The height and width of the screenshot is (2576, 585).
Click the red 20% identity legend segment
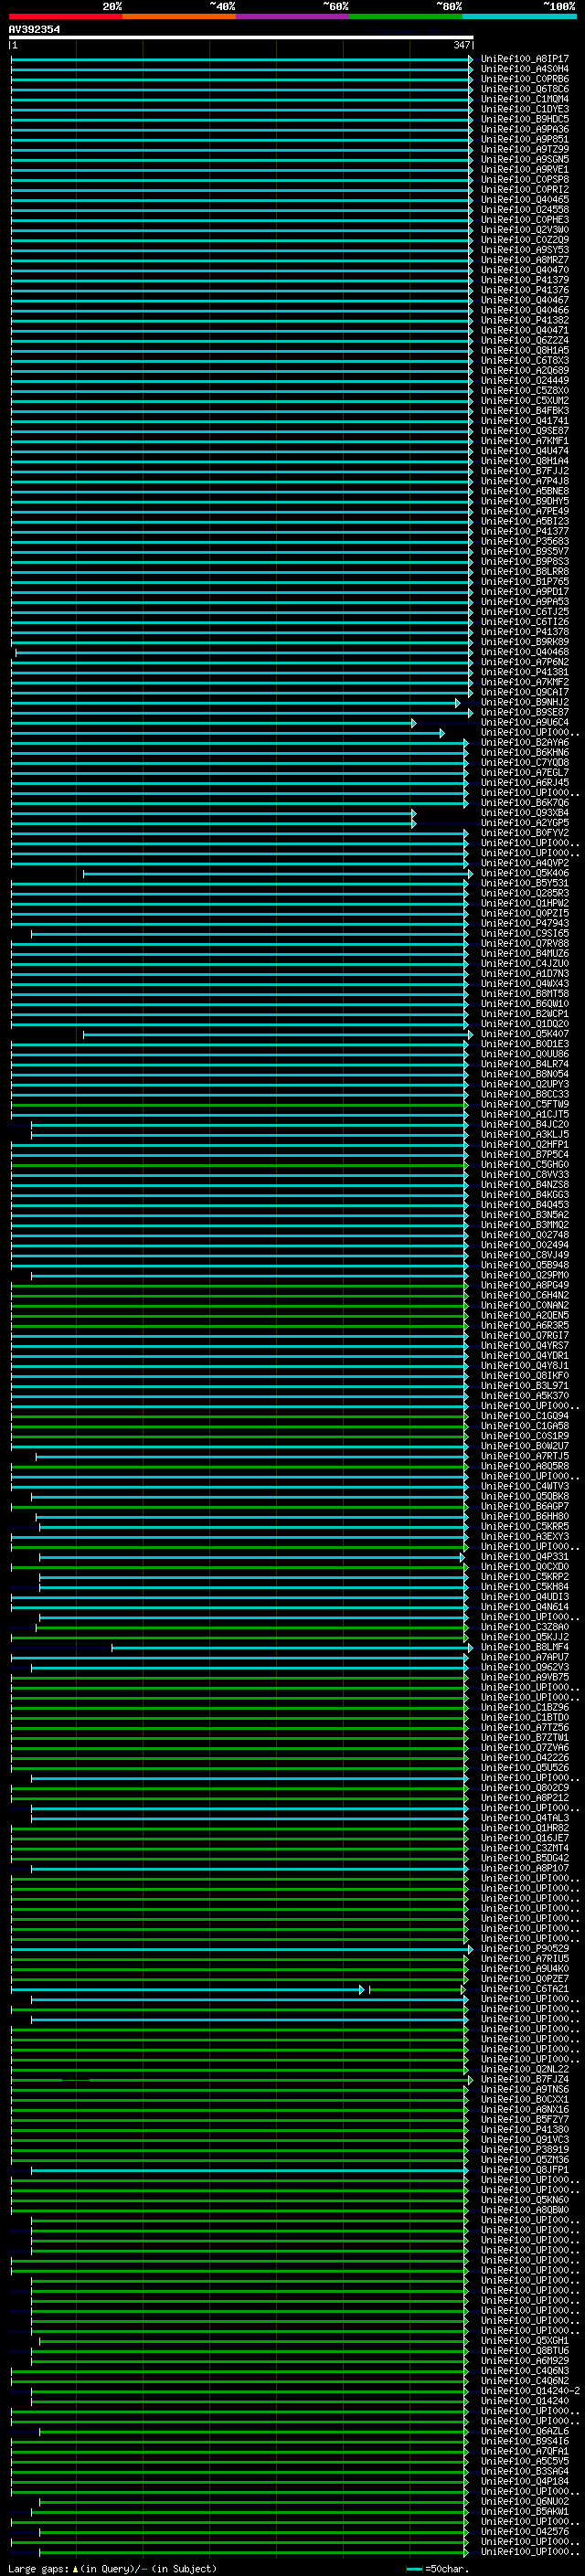[65, 16]
